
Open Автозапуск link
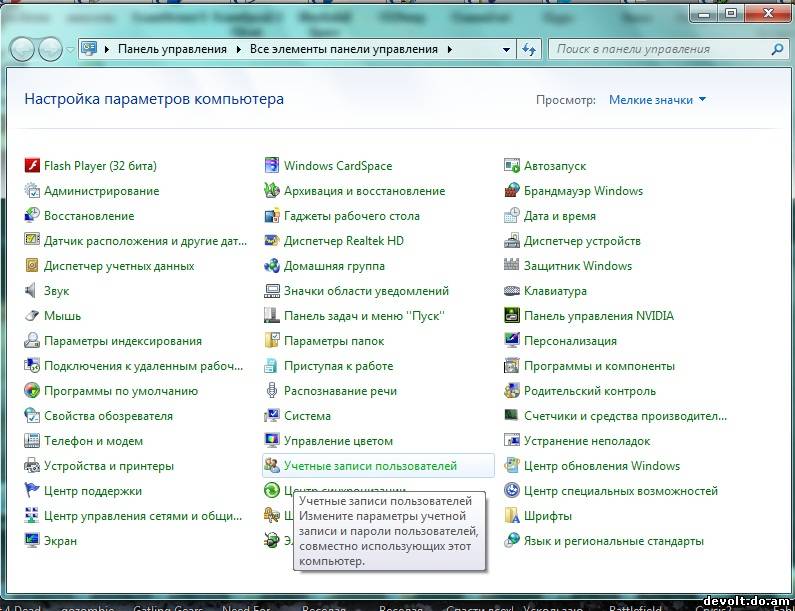(x=555, y=166)
